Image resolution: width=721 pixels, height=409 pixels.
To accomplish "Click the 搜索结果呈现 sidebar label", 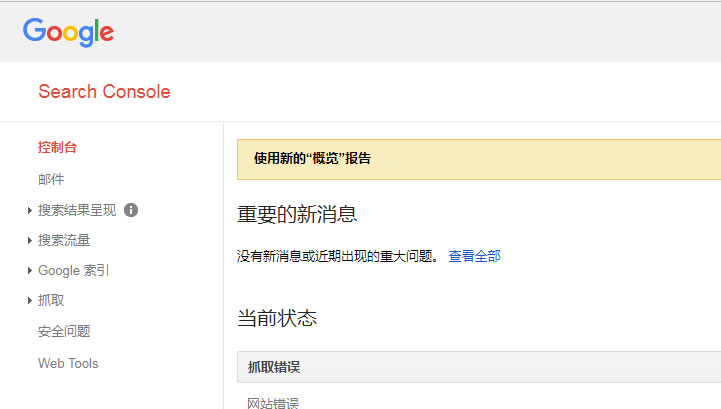I will pyautogui.click(x=77, y=210).
